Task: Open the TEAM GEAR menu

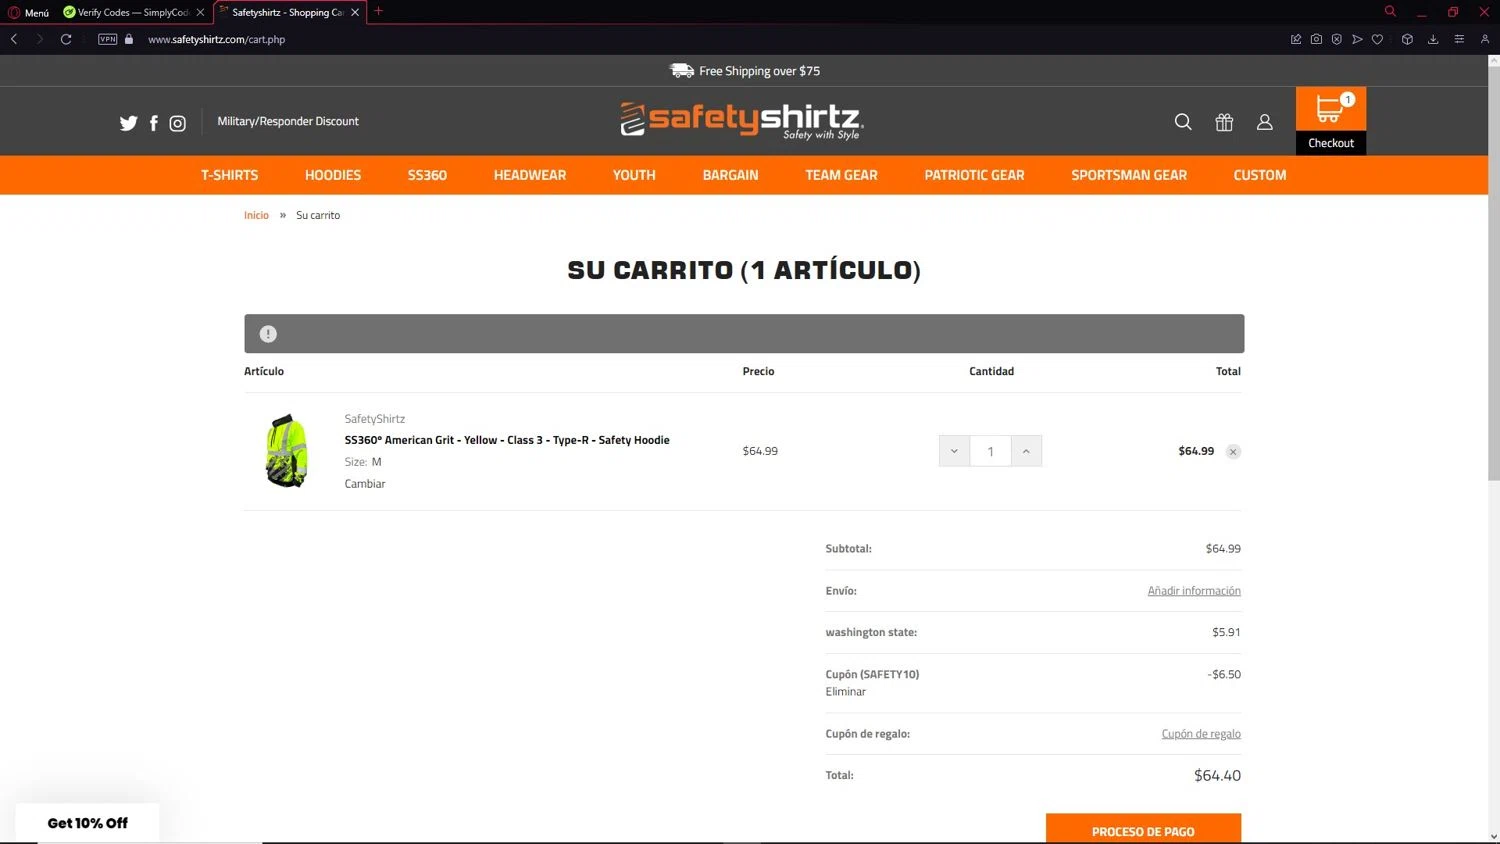Action: [x=841, y=175]
